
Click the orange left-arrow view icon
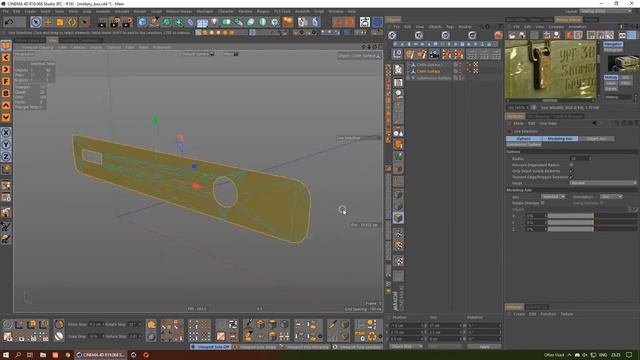[x=6, y=58]
